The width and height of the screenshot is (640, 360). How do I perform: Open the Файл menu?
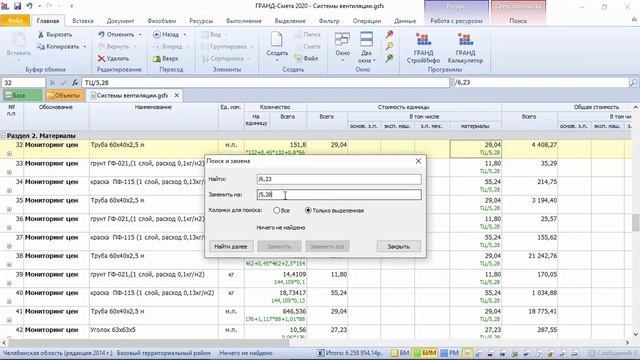point(15,20)
